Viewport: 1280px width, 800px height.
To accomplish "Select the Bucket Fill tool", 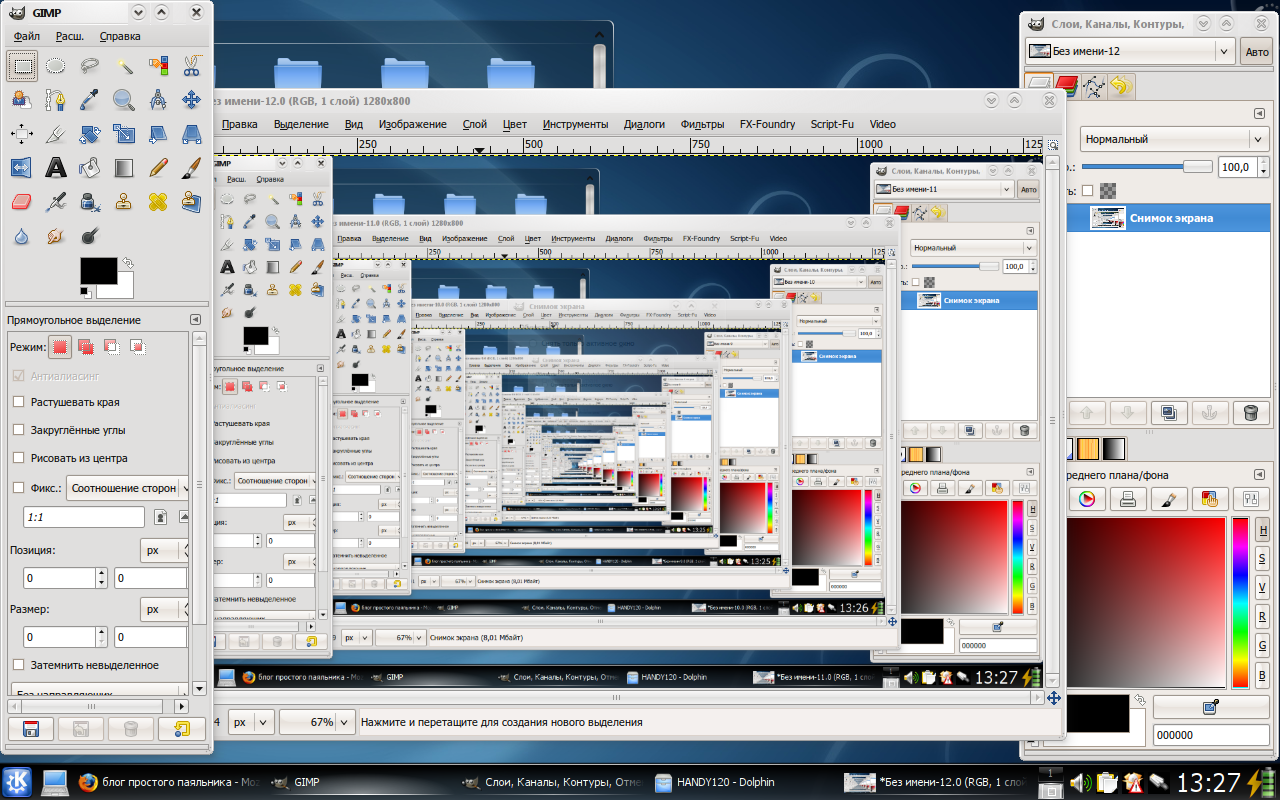I will click(90, 167).
